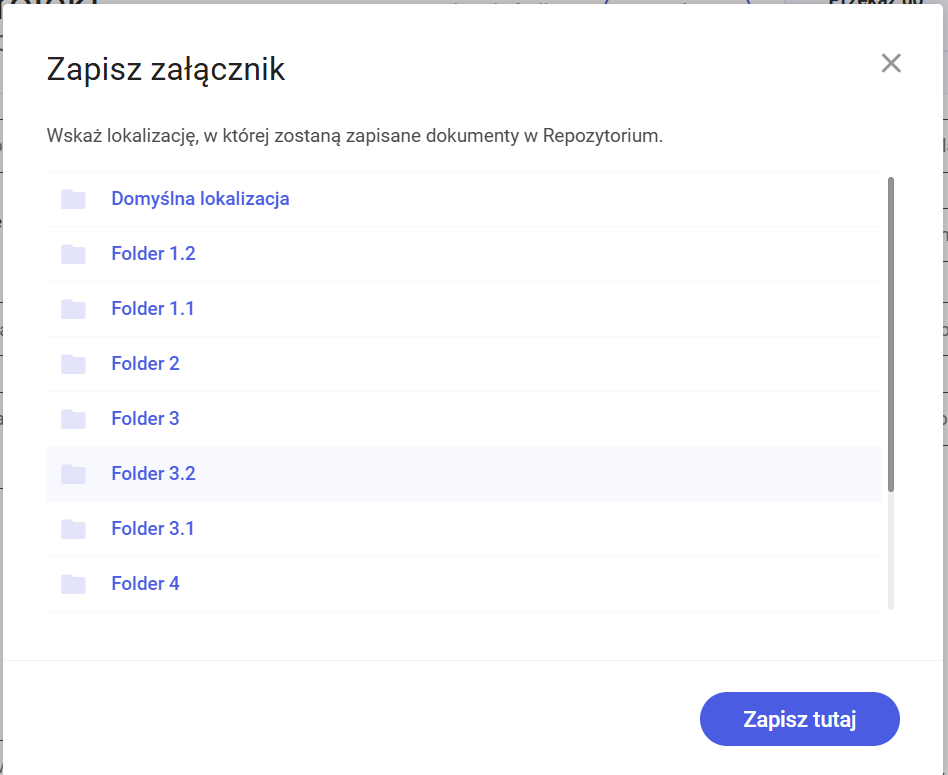Pick the Folder 4 link
This screenshot has width=948, height=775.
tap(146, 584)
